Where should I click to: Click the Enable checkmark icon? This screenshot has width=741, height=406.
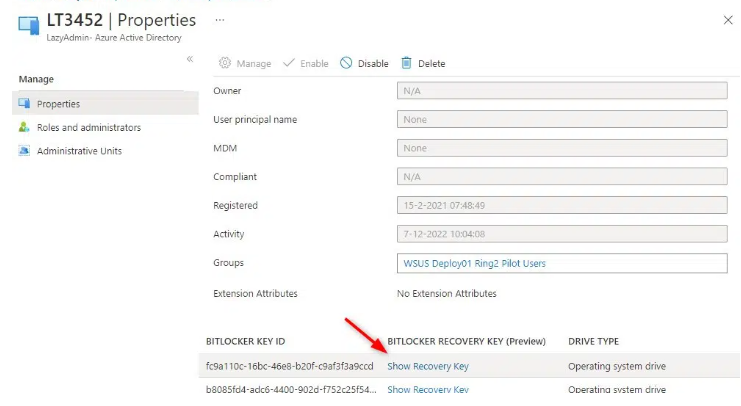pos(289,63)
